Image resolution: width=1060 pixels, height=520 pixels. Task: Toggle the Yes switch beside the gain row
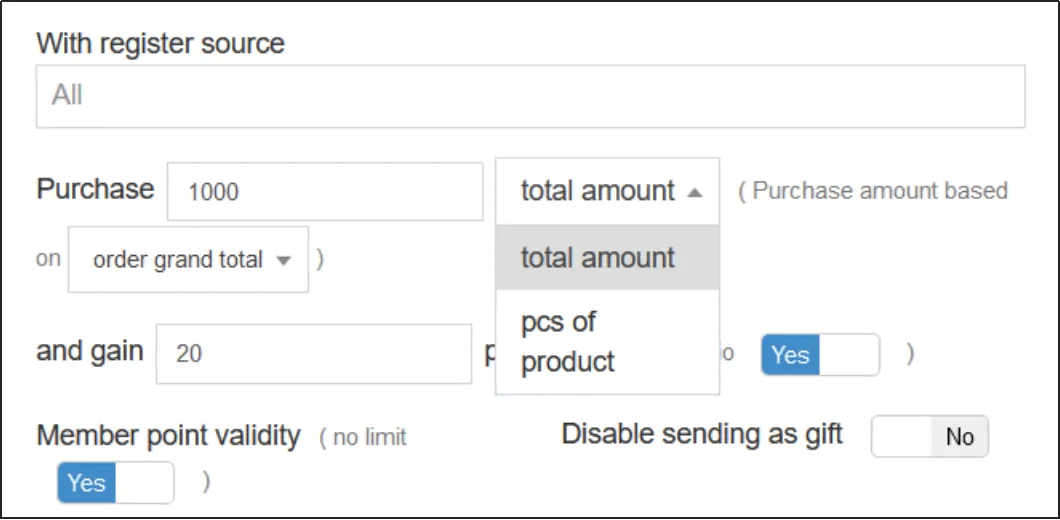[x=820, y=355]
